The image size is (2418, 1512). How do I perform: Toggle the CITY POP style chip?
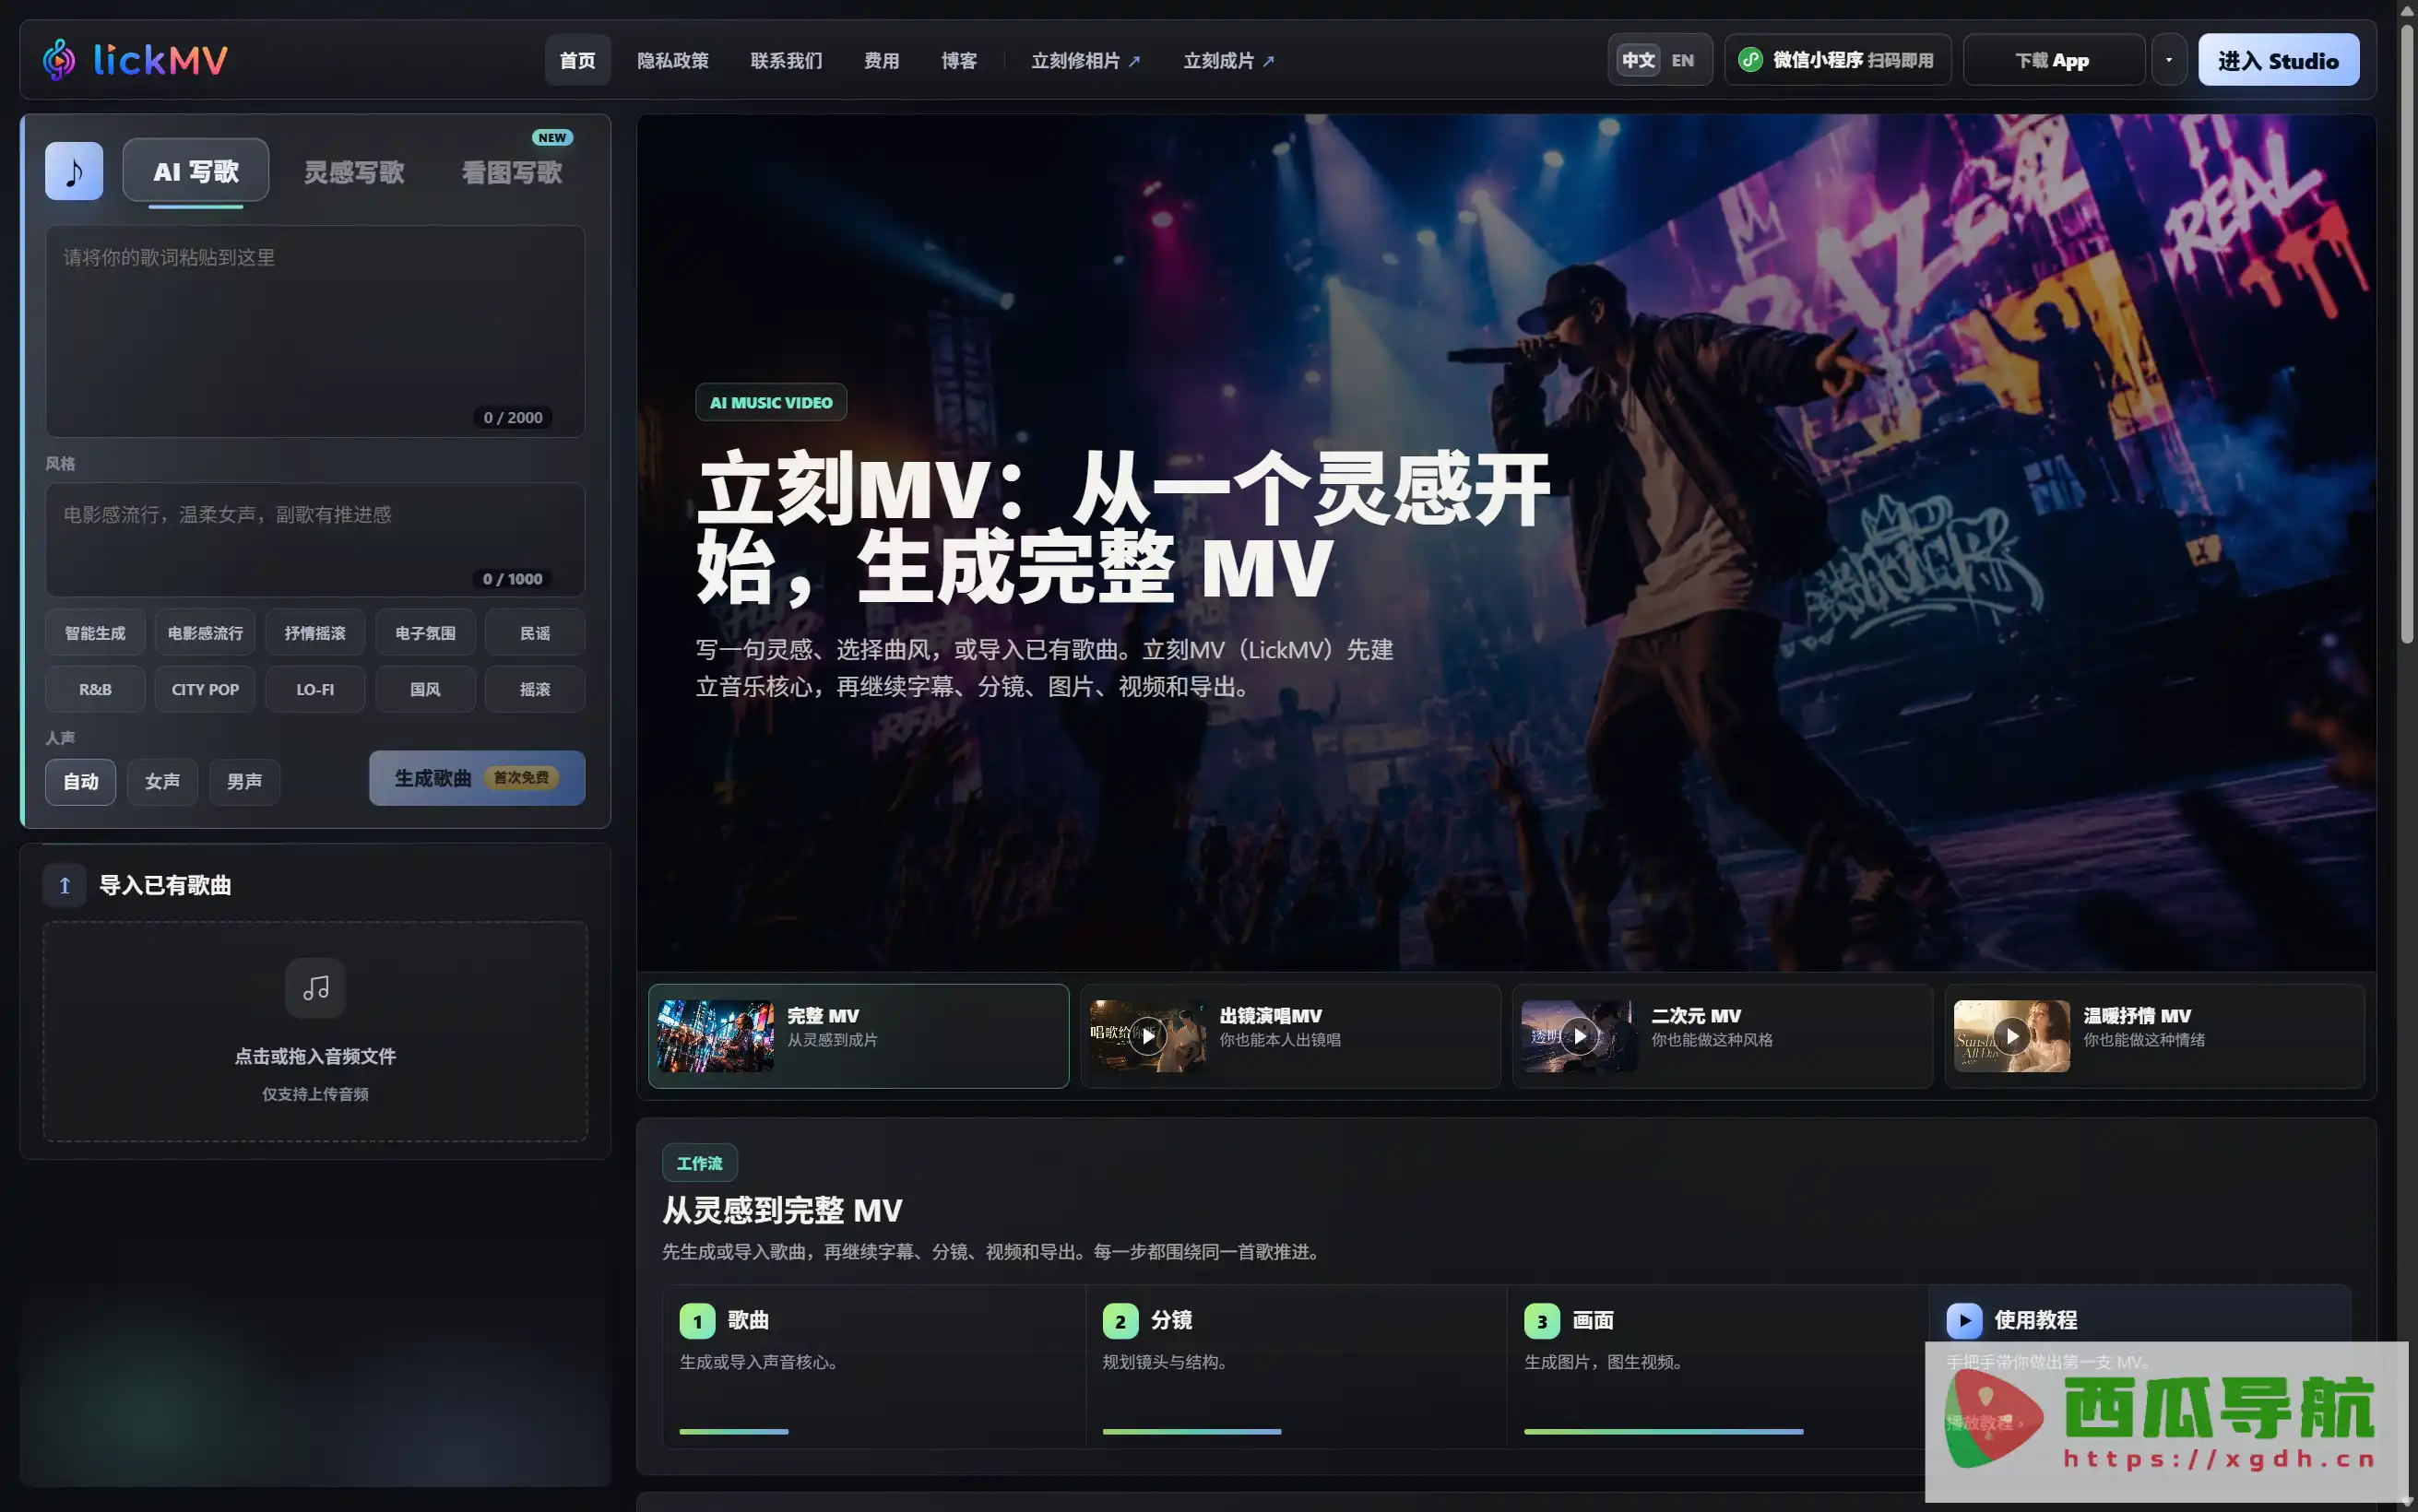coord(205,689)
